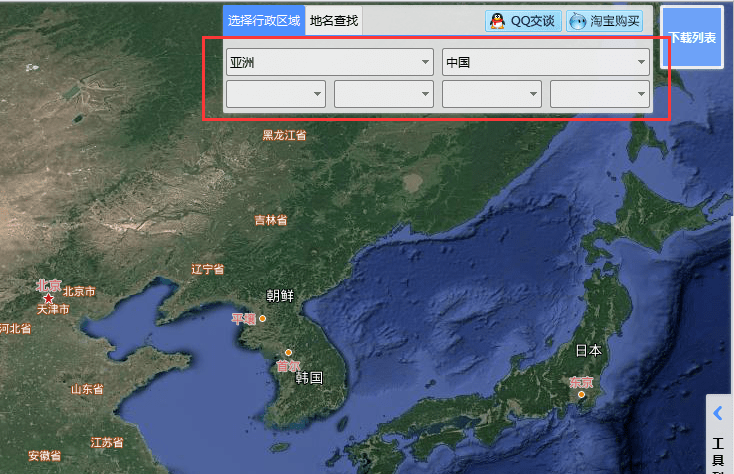Expand the first empty province dropdown
The image size is (734, 474).
pyautogui.click(x=276, y=94)
